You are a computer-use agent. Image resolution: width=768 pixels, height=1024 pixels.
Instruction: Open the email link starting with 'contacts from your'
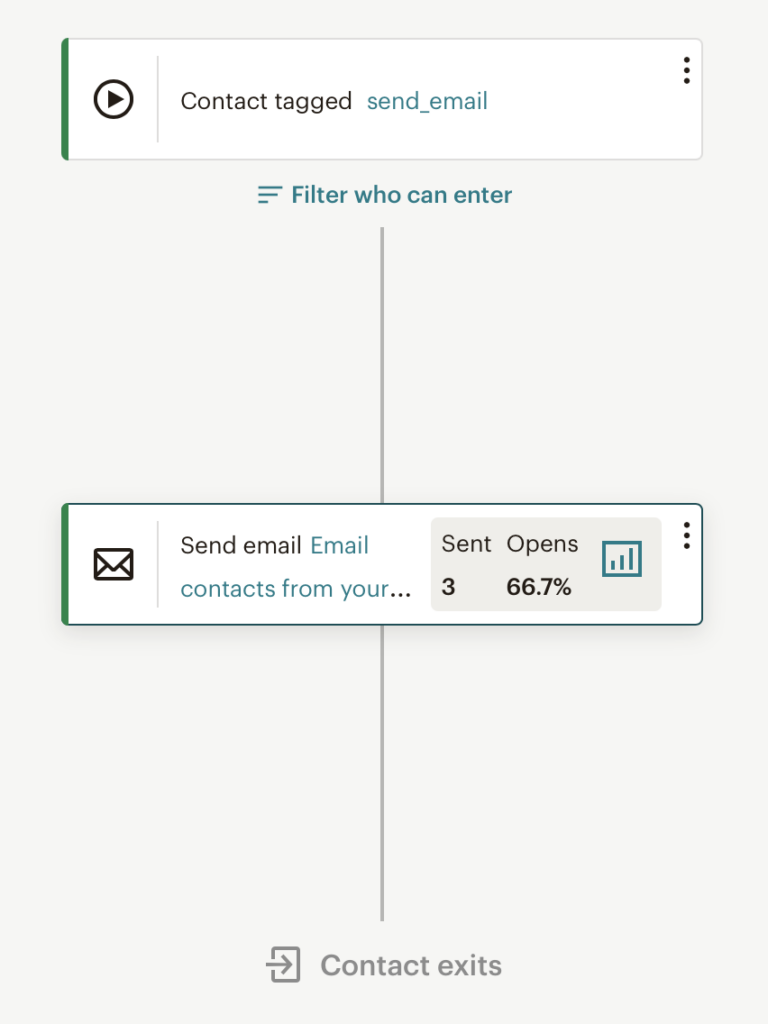296,588
